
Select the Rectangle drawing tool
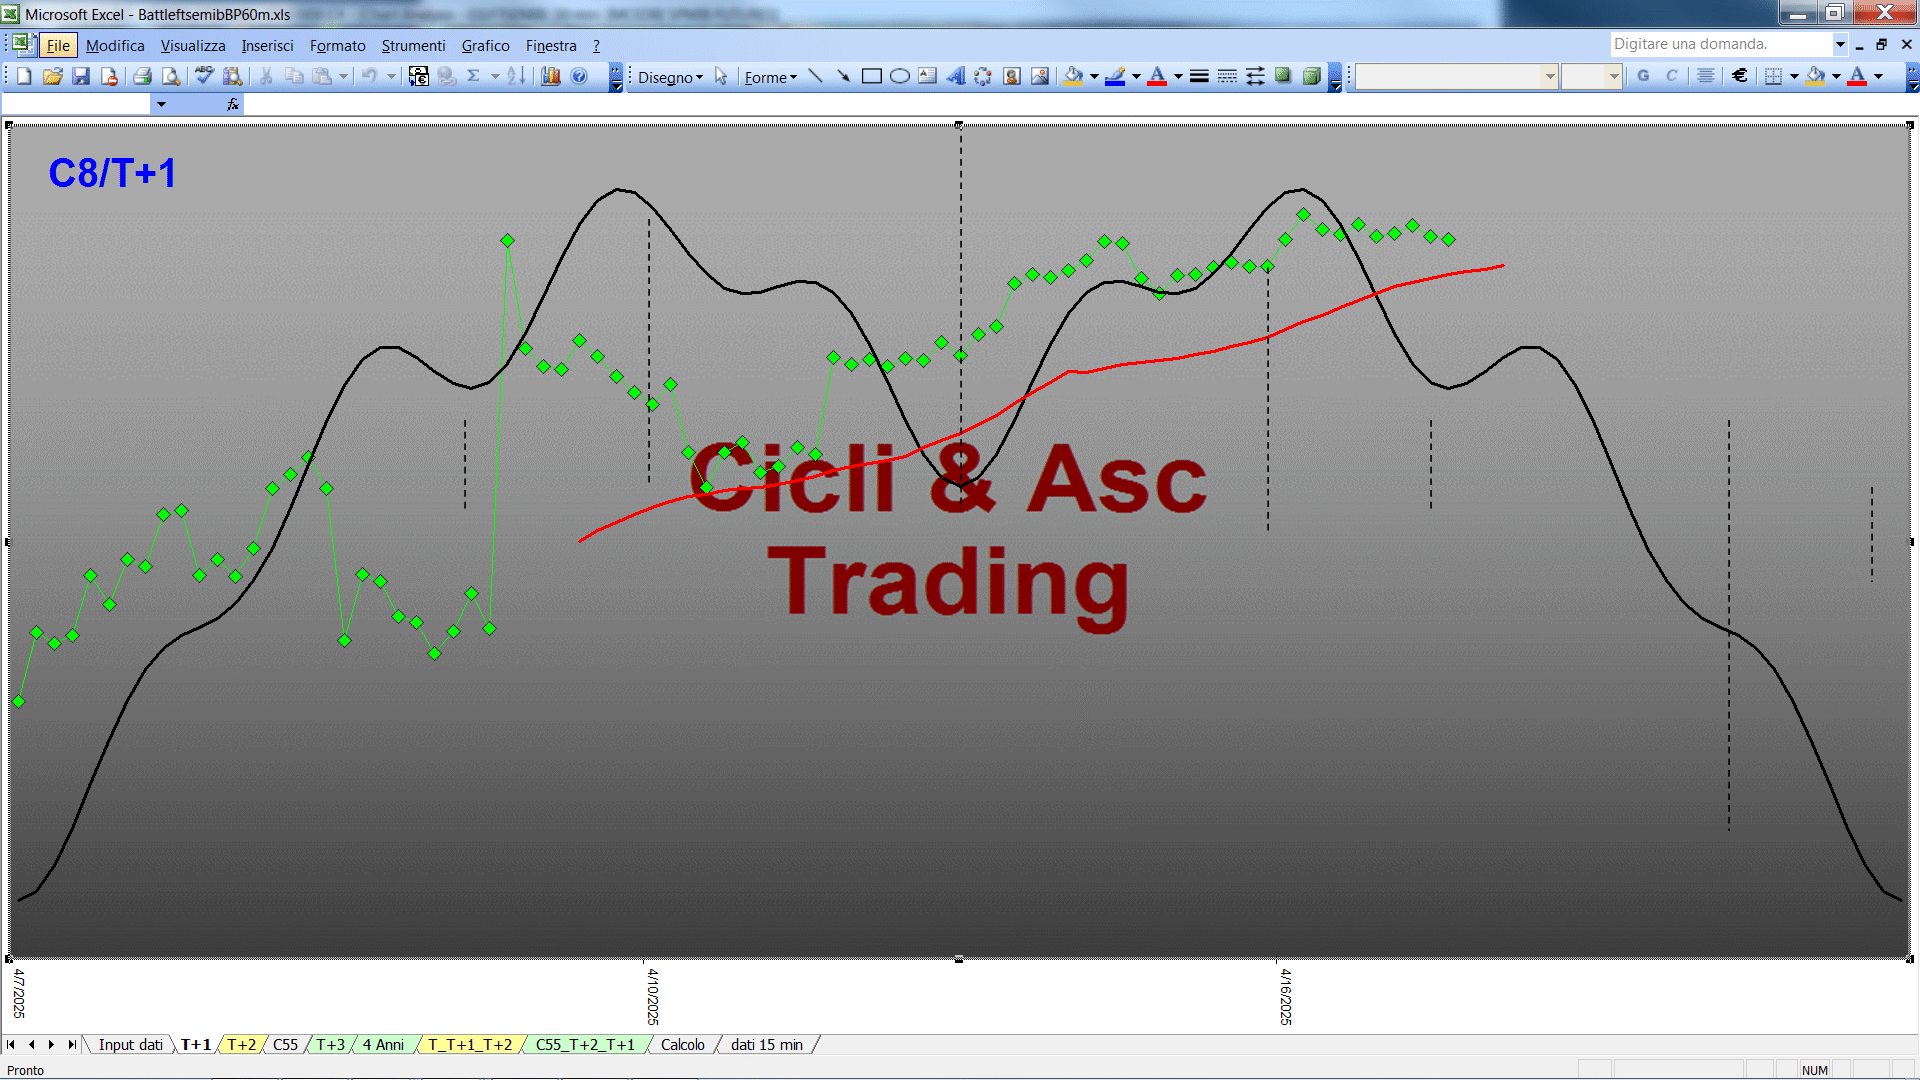(871, 76)
